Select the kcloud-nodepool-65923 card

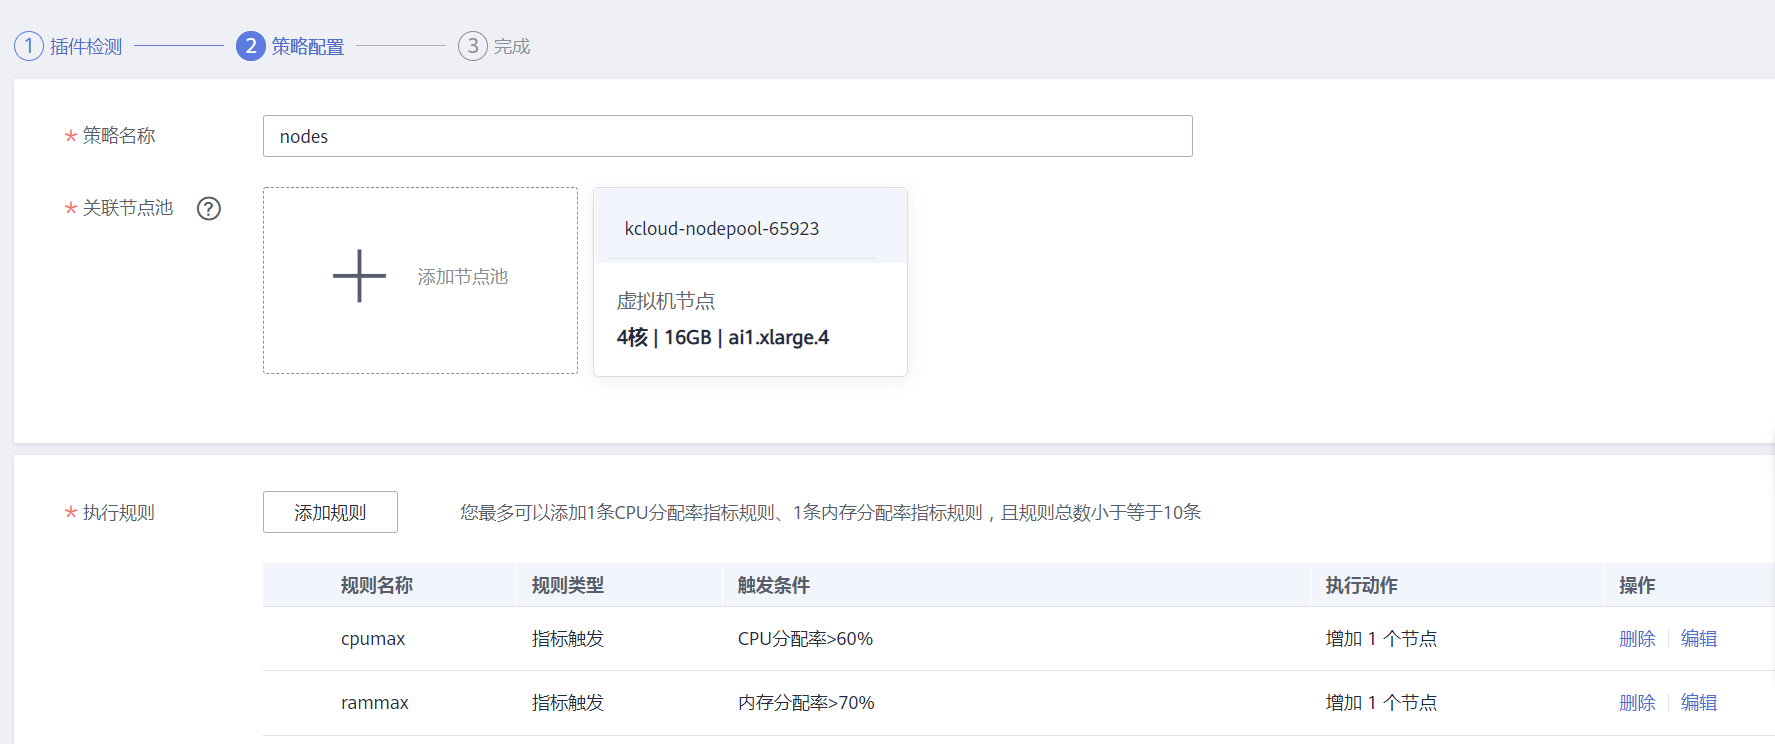(x=750, y=282)
